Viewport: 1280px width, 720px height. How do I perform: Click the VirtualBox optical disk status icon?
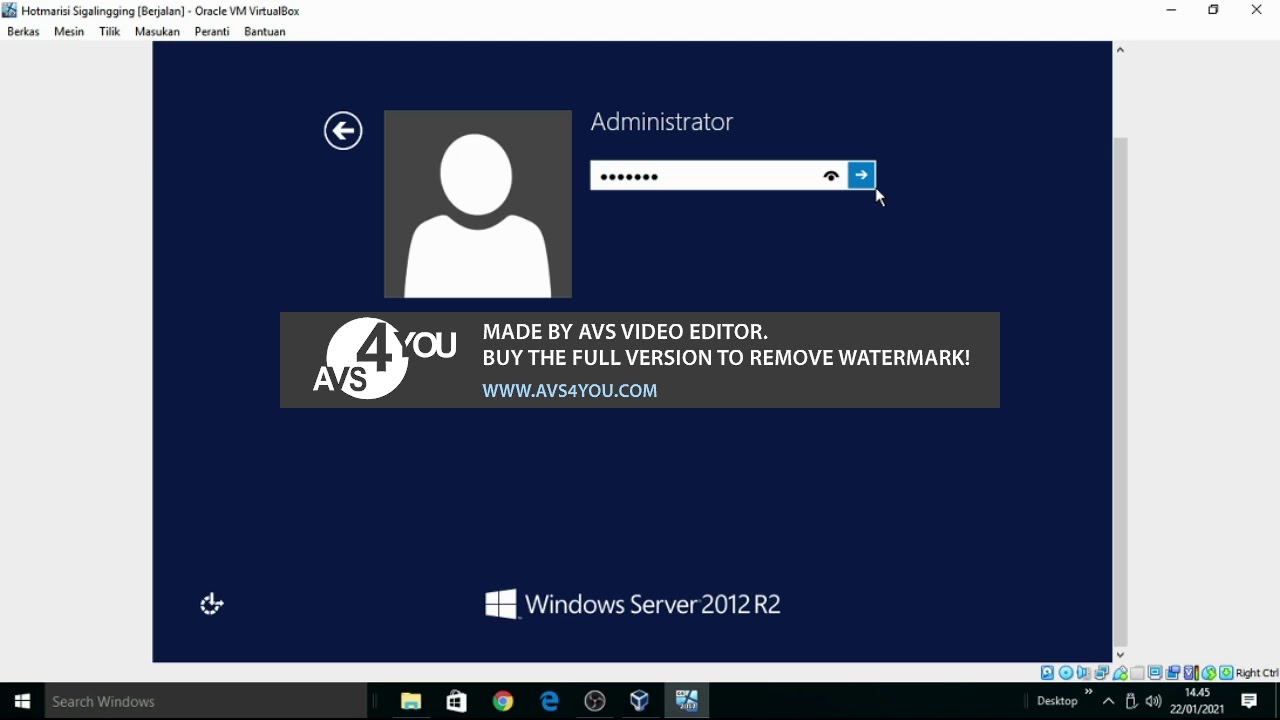tap(1066, 673)
